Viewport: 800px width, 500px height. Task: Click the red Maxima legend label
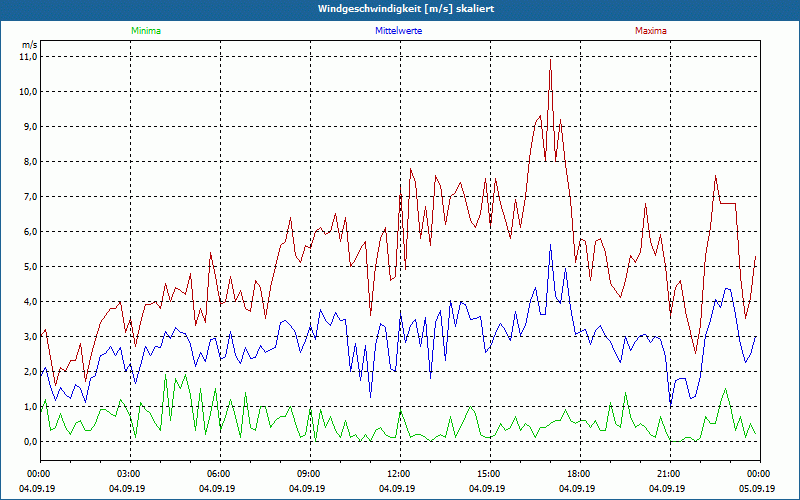pos(651,31)
